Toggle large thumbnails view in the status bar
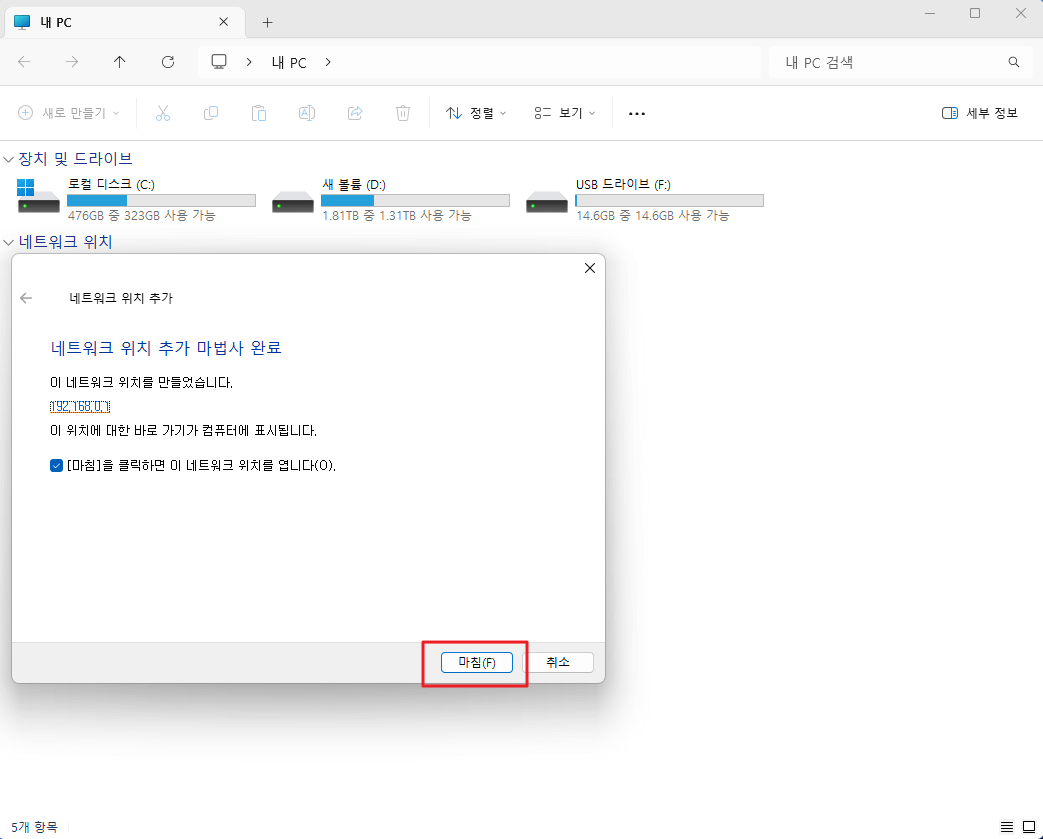This screenshot has width=1043, height=839. click(x=1030, y=826)
